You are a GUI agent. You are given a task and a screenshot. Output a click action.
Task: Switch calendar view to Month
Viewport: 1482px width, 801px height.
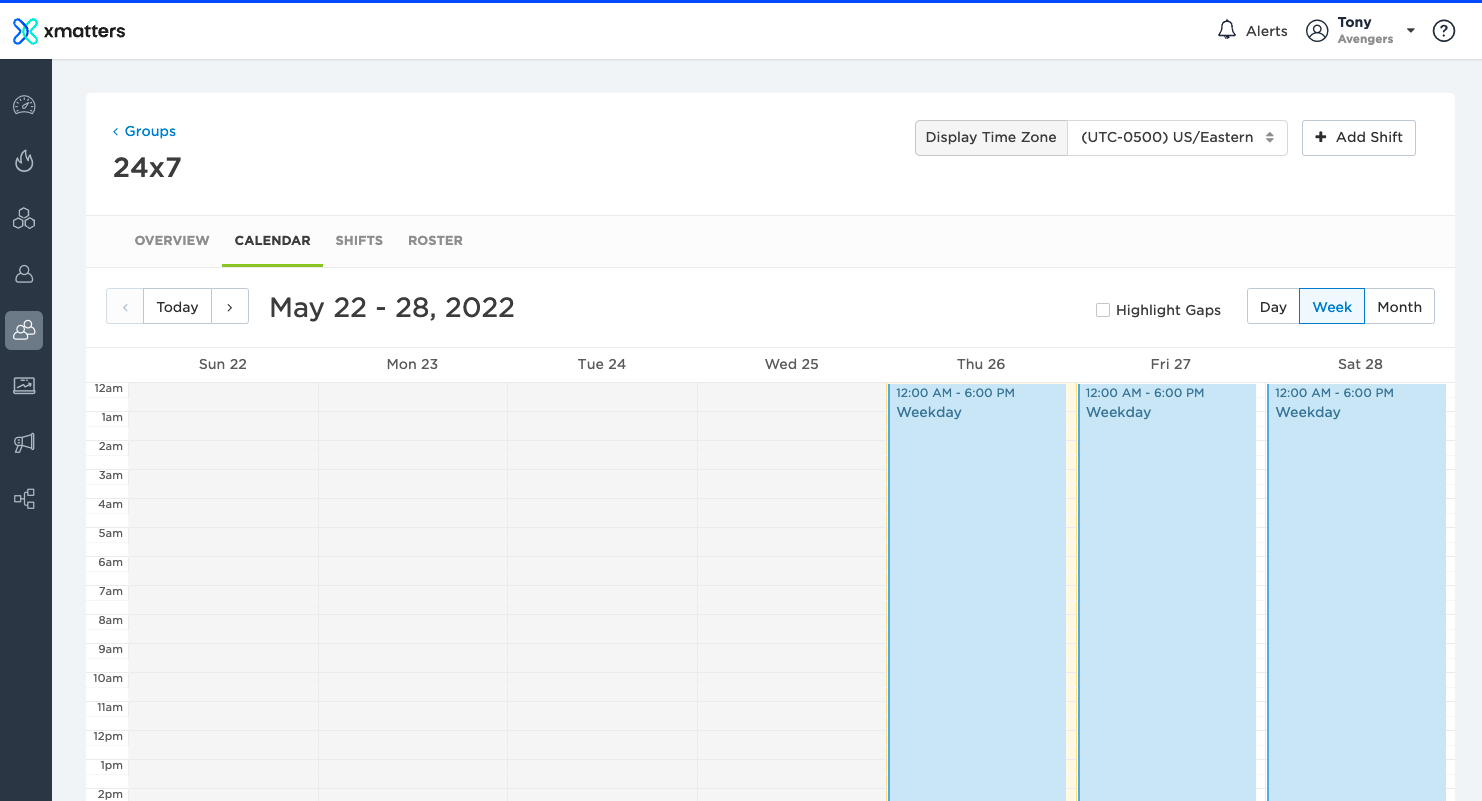[1399, 306]
